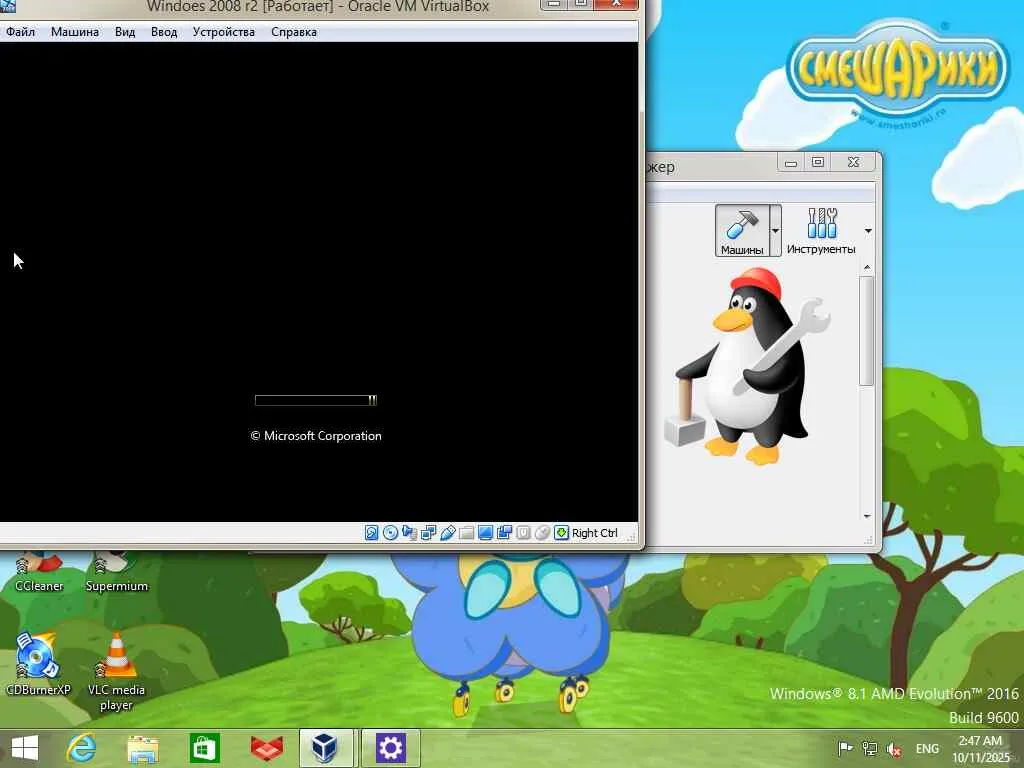The width and height of the screenshot is (1024, 768).
Task: Click the hard disk activity indicator in VM status bar
Action: tap(372, 533)
